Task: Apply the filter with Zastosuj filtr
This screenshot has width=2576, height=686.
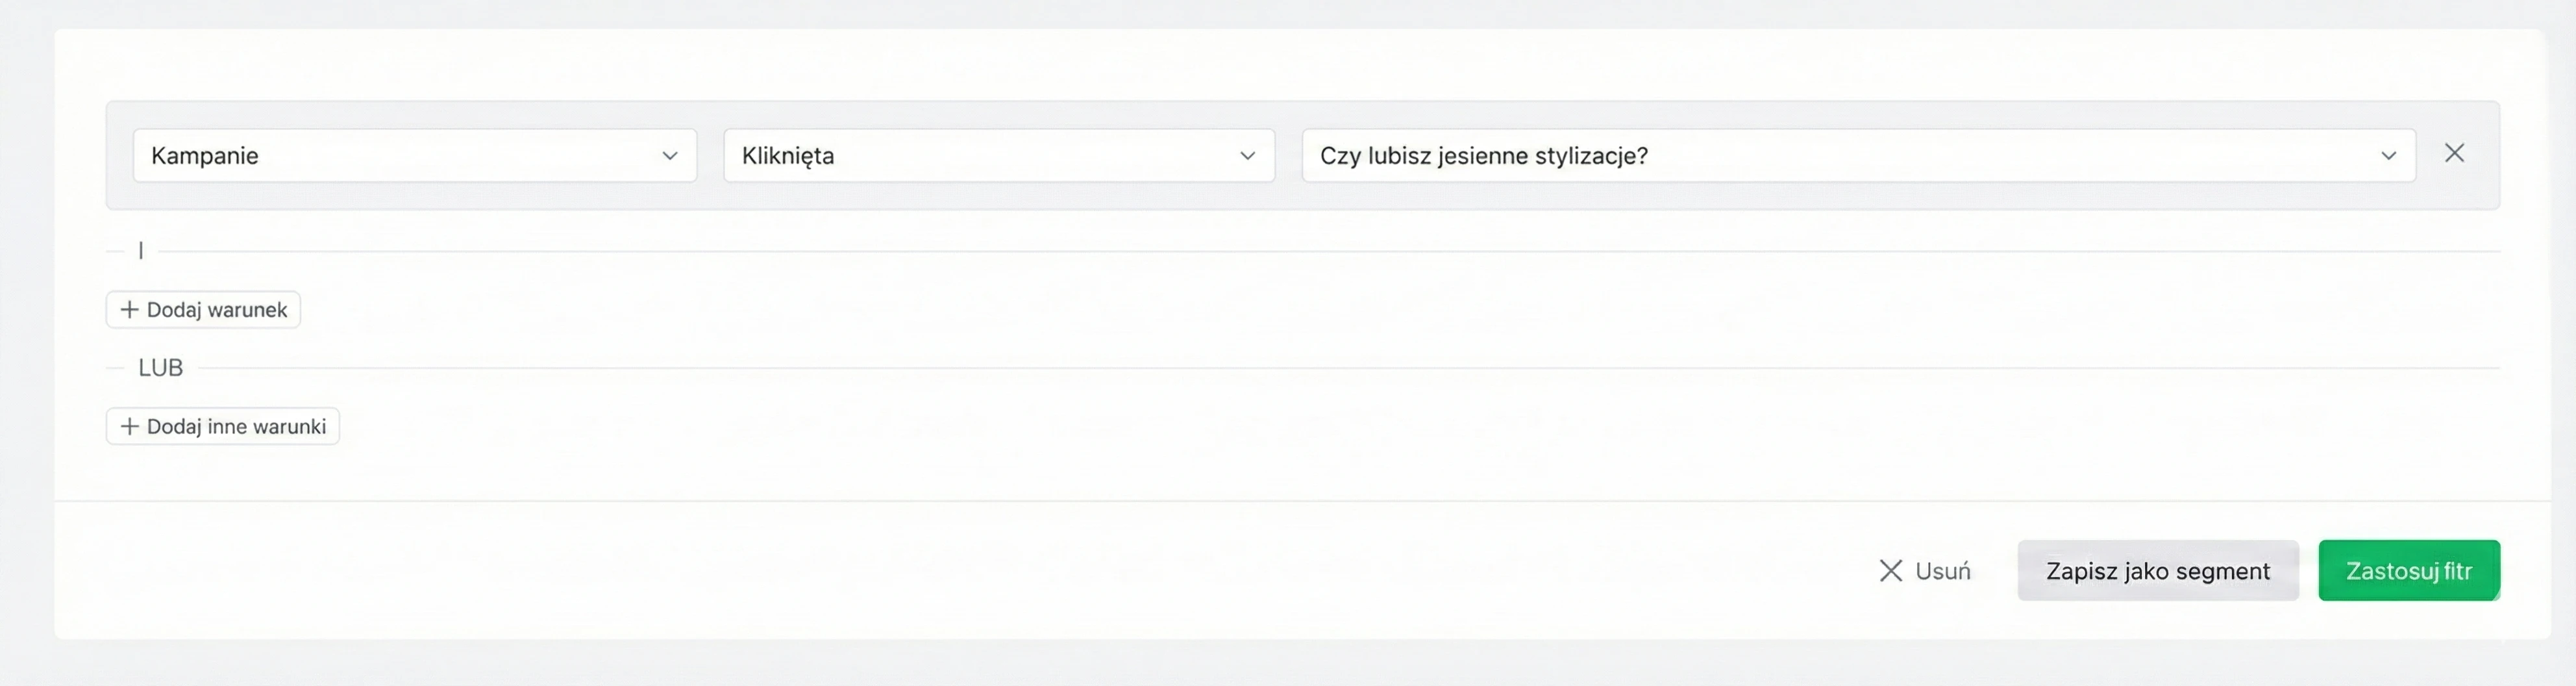Action: [2409, 570]
